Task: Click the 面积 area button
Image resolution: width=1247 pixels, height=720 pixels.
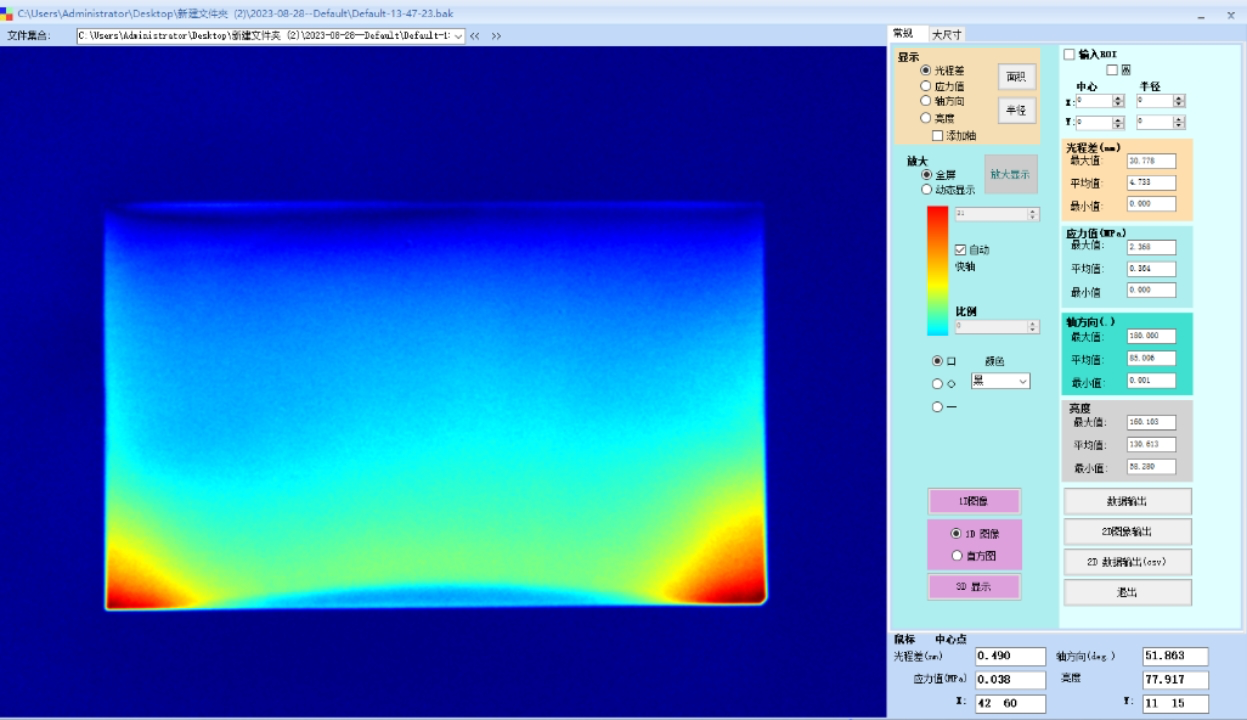Action: tap(1016, 77)
